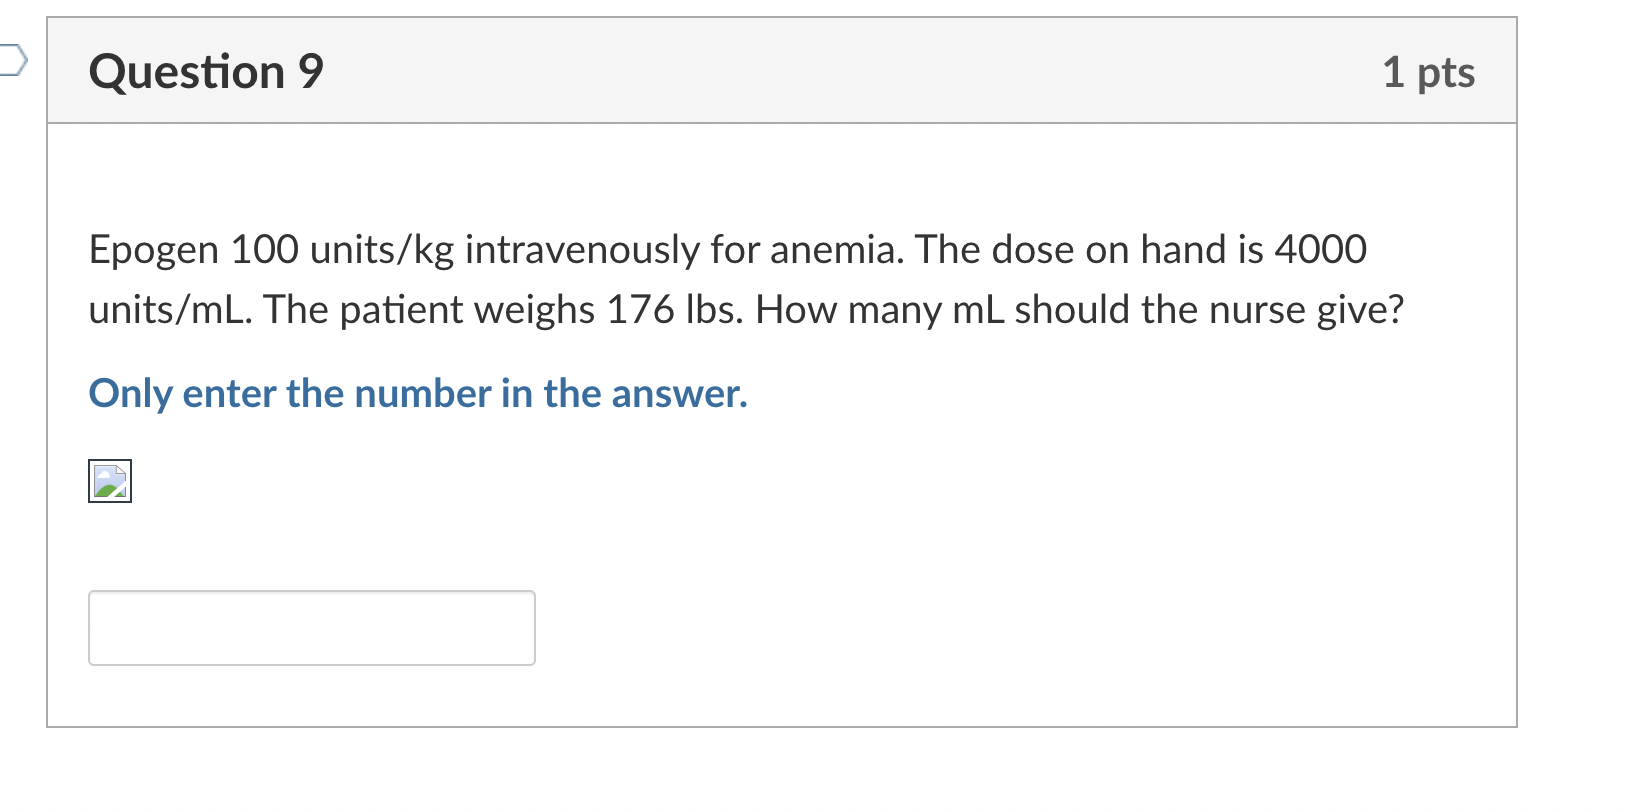1626x810 pixels.
Task: Click the broken image placeholder icon
Action: click(x=110, y=481)
